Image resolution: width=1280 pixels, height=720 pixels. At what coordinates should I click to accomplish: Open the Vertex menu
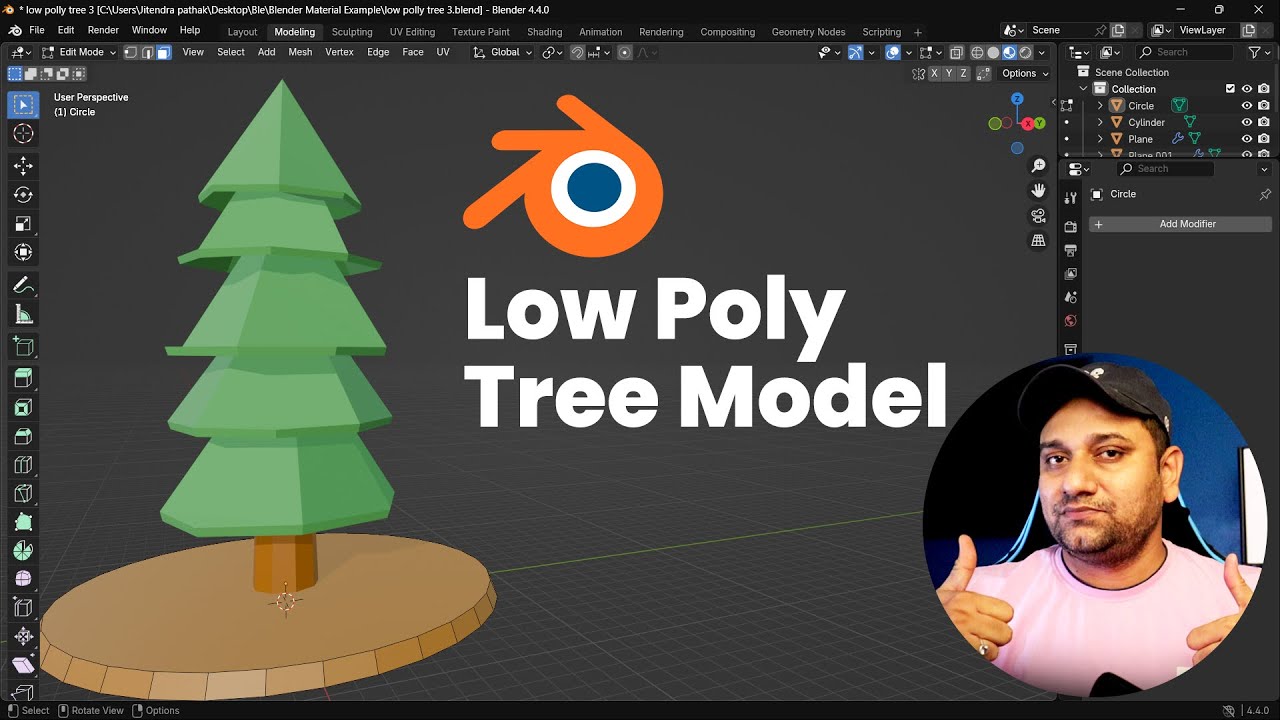click(339, 52)
